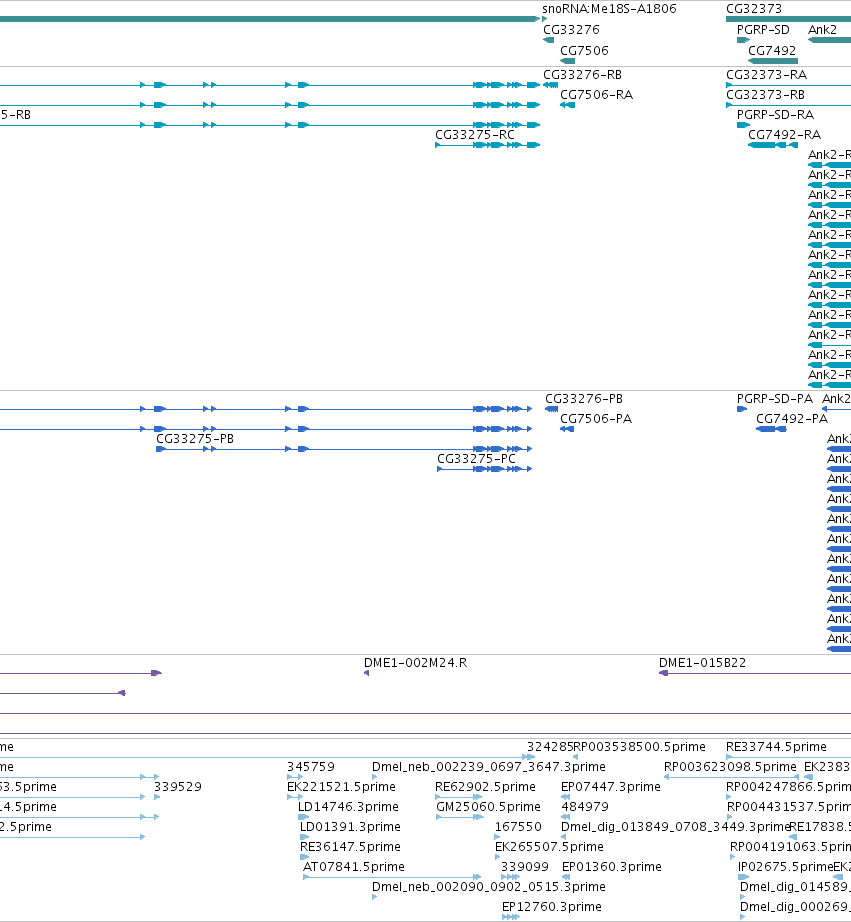Click the DME1-015B22 clone arrow glyph
This screenshot has height=922, width=851.
tap(663, 673)
